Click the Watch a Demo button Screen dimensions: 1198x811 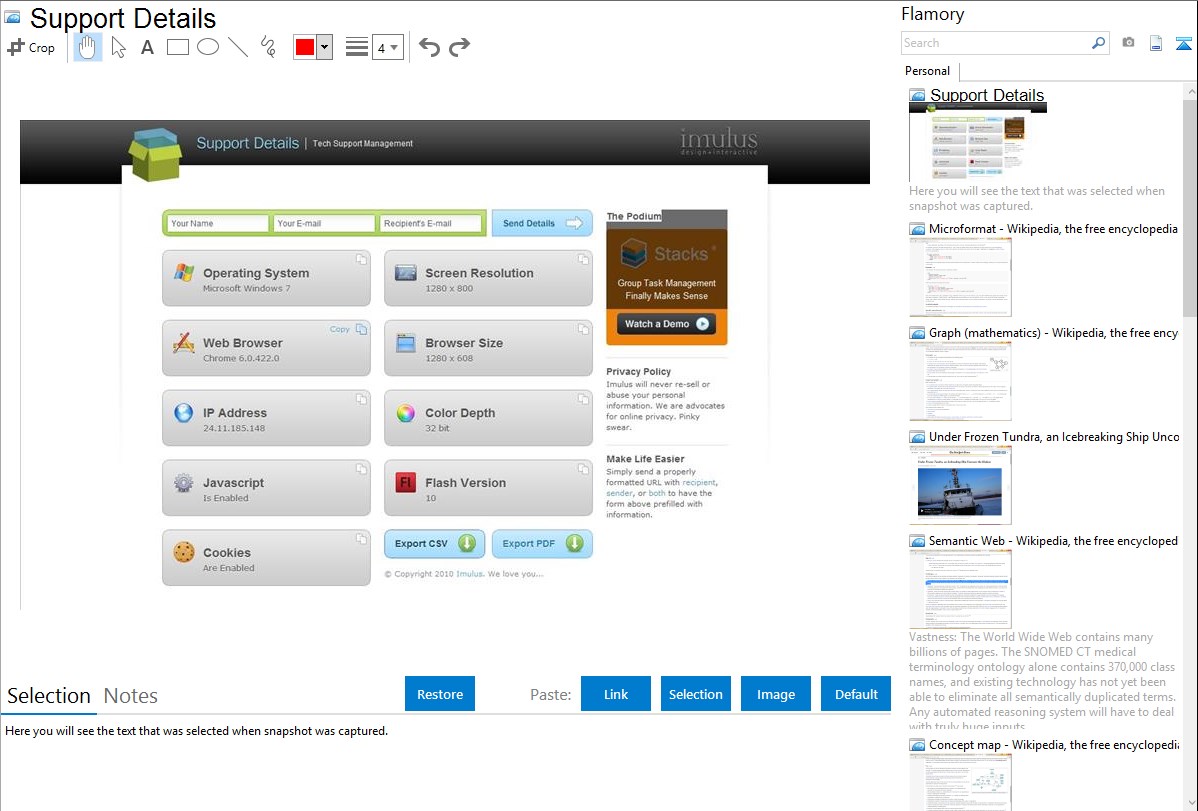pos(666,323)
